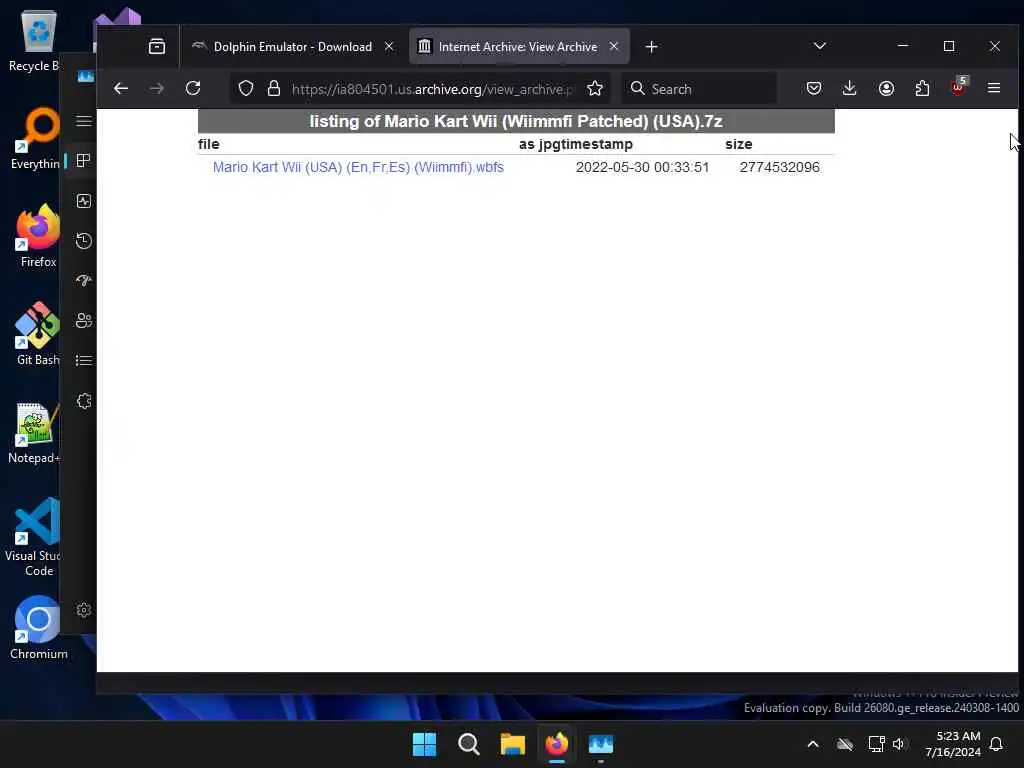Open Task Manager Details list icon

pos(84,360)
